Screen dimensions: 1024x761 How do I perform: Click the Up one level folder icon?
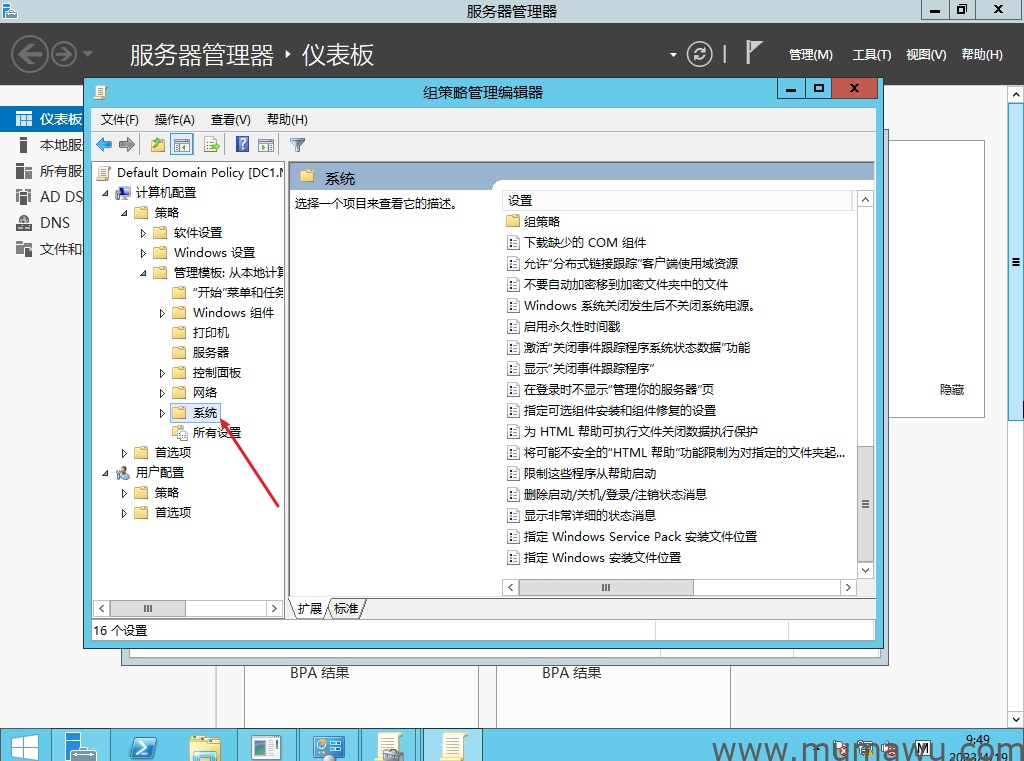[x=158, y=145]
